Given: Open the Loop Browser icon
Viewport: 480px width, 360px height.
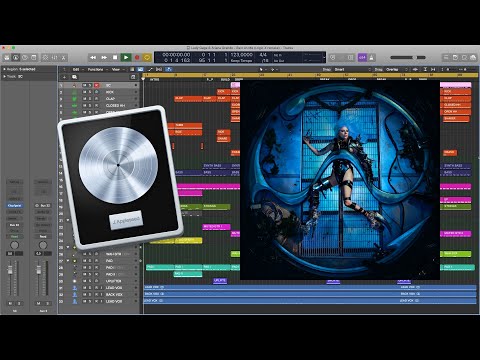Looking at the screenshot, I should click(464, 57).
